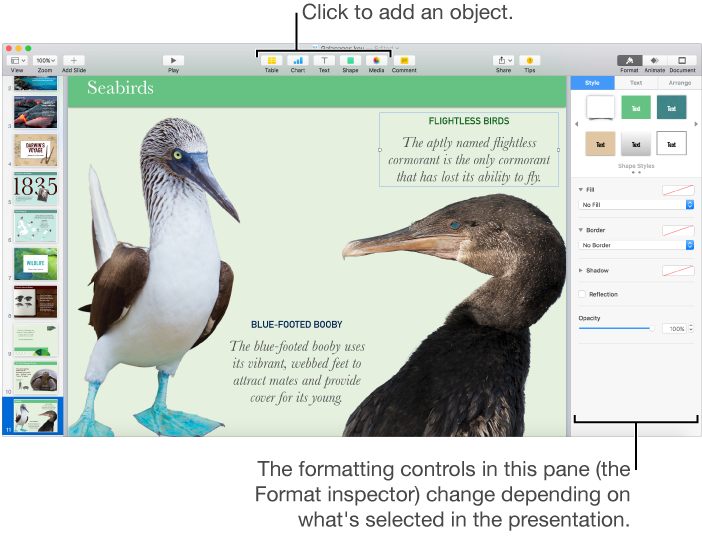Click the Add Slide plus icon
702x538 pixels.
click(74, 60)
